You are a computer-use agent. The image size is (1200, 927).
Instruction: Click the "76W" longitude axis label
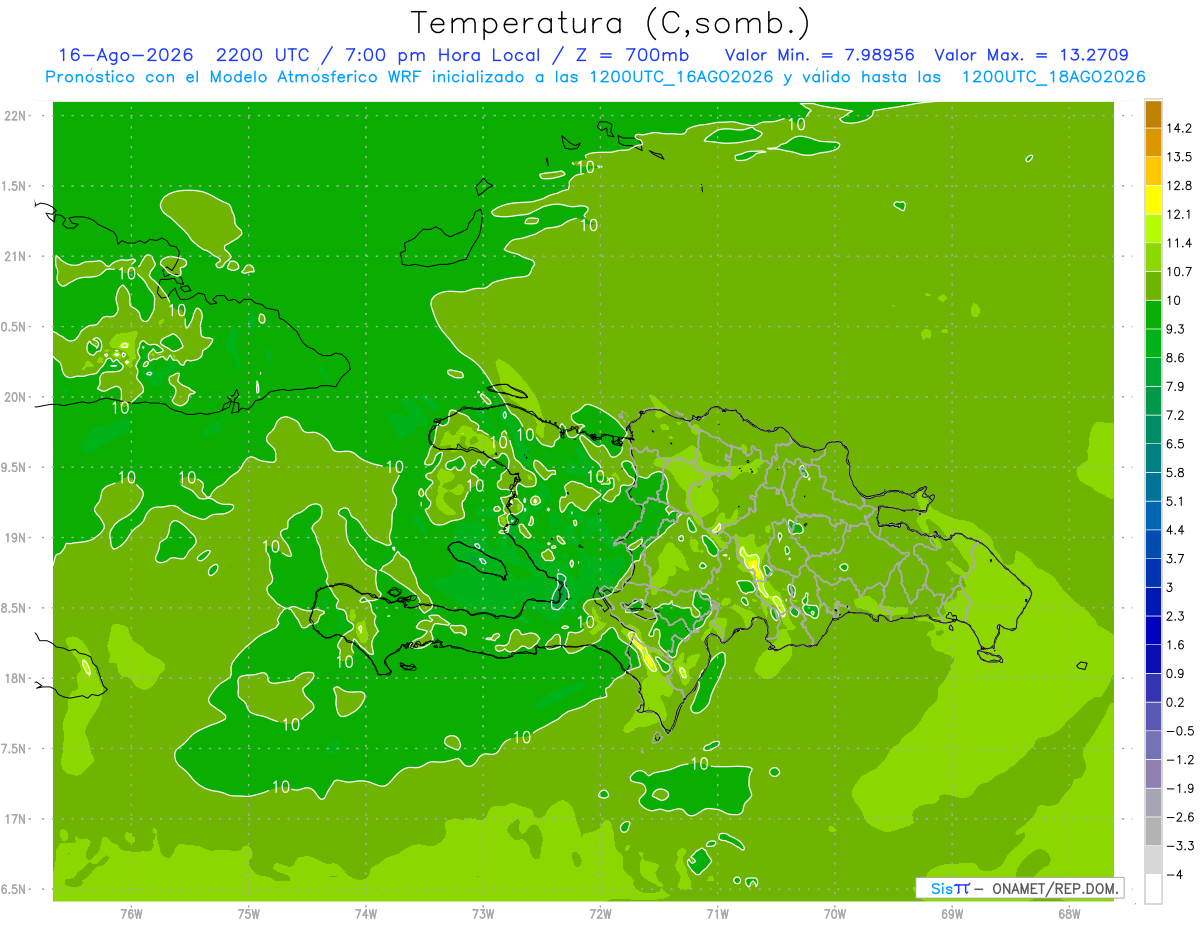(x=131, y=914)
